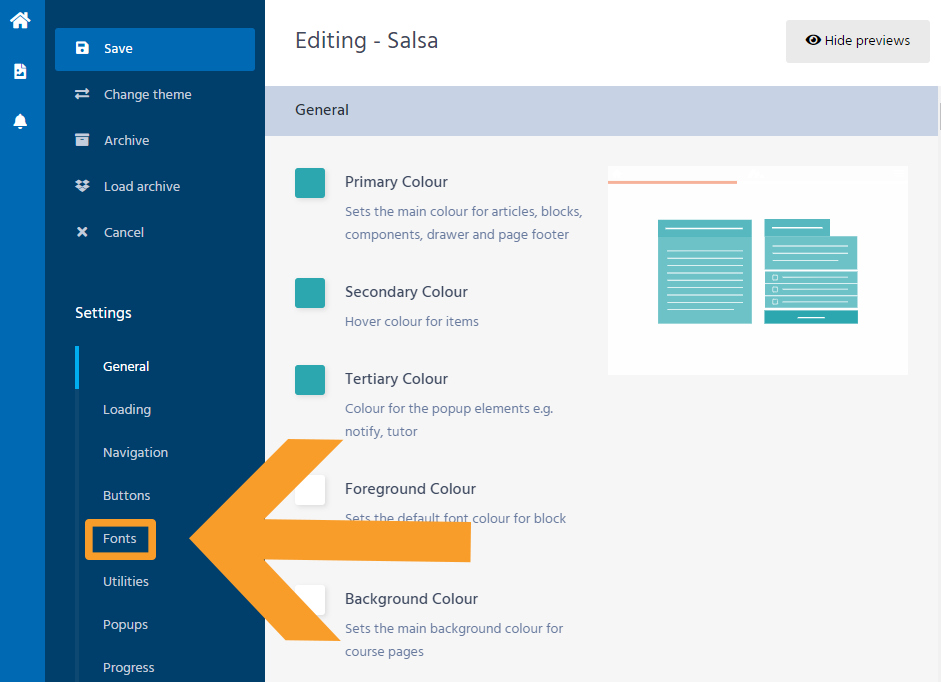Click the Save floppy disk icon
The height and width of the screenshot is (682, 941).
pos(83,48)
